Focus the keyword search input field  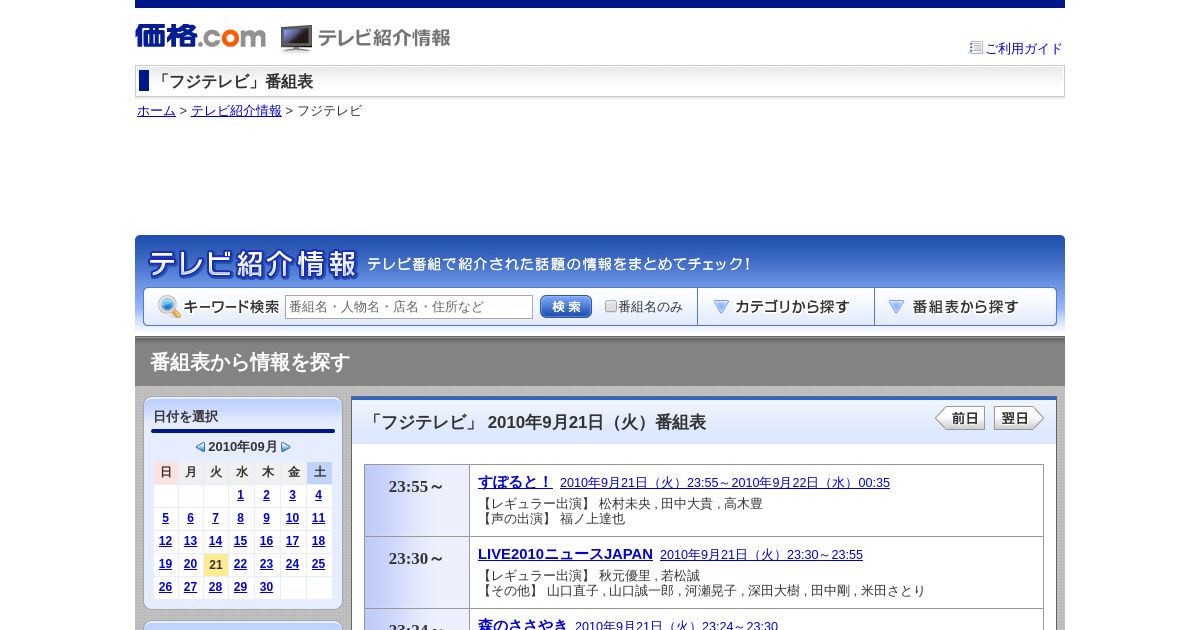pos(409,307)
